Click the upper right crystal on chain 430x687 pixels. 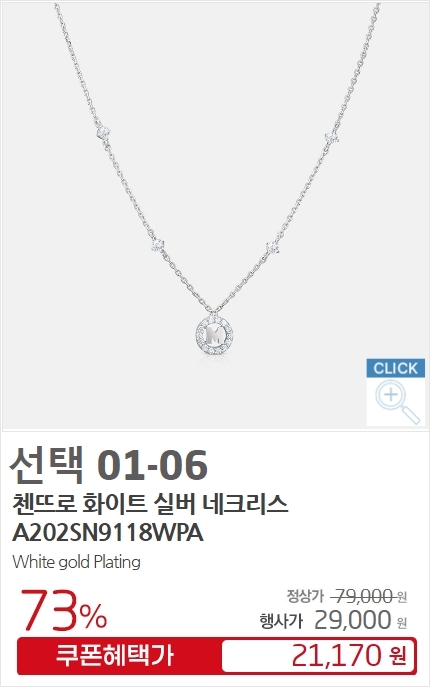tap(332, 138)
